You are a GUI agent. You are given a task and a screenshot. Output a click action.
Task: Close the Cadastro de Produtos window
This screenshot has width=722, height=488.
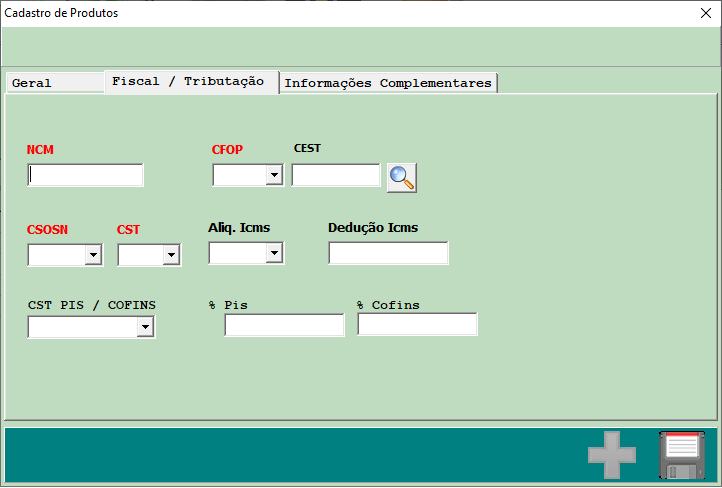click(704, 13)
